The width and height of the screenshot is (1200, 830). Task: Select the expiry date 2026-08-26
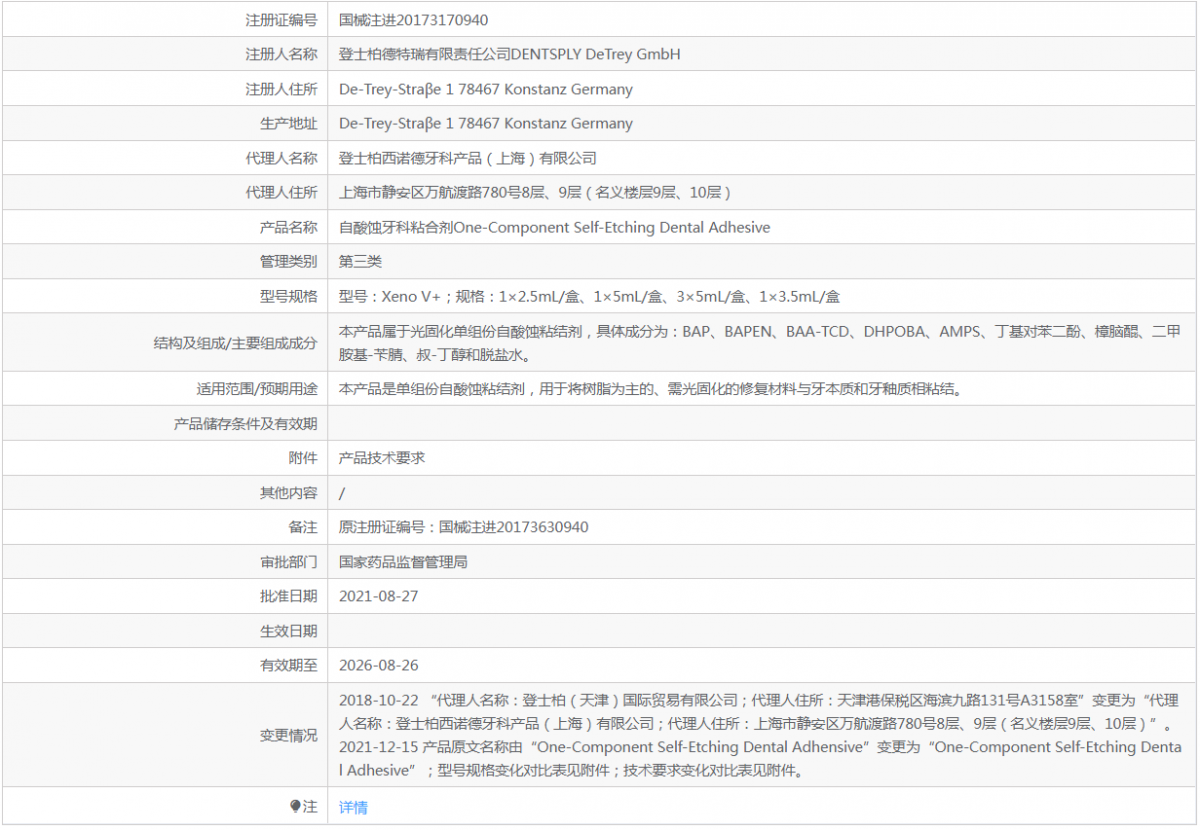pos(379,665)
